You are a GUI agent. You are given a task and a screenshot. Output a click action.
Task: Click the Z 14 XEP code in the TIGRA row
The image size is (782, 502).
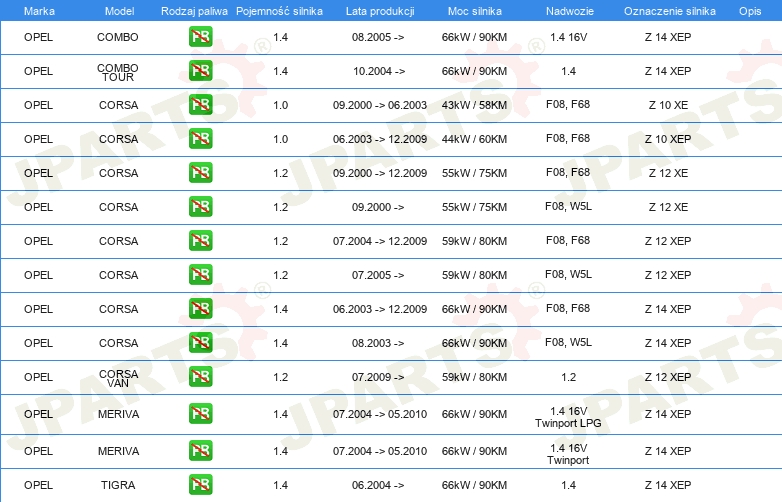pos(668,485)
